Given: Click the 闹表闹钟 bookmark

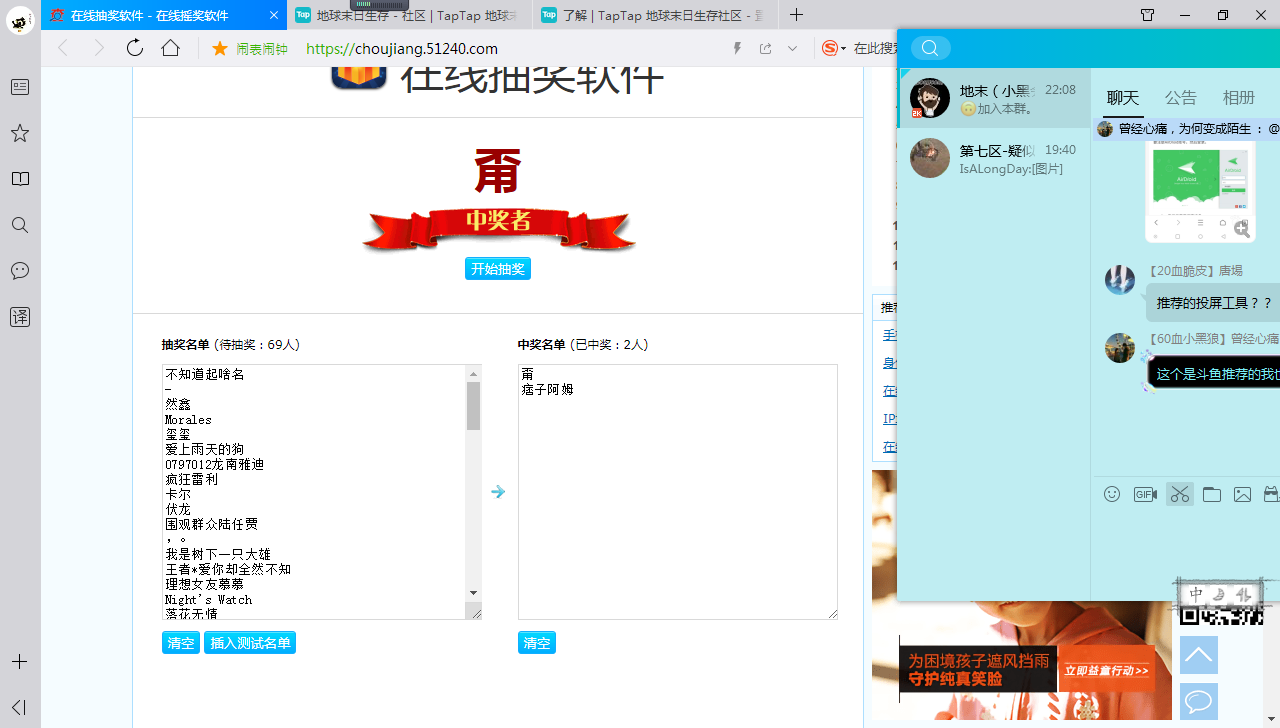Looking at the screenshot, I should pos(262,48).
